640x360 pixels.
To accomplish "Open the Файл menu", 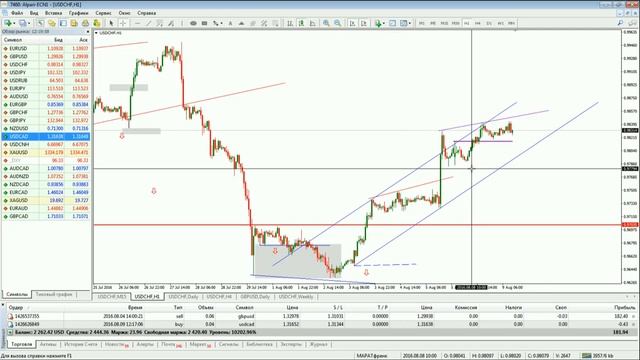I will (x=17, y=13).
